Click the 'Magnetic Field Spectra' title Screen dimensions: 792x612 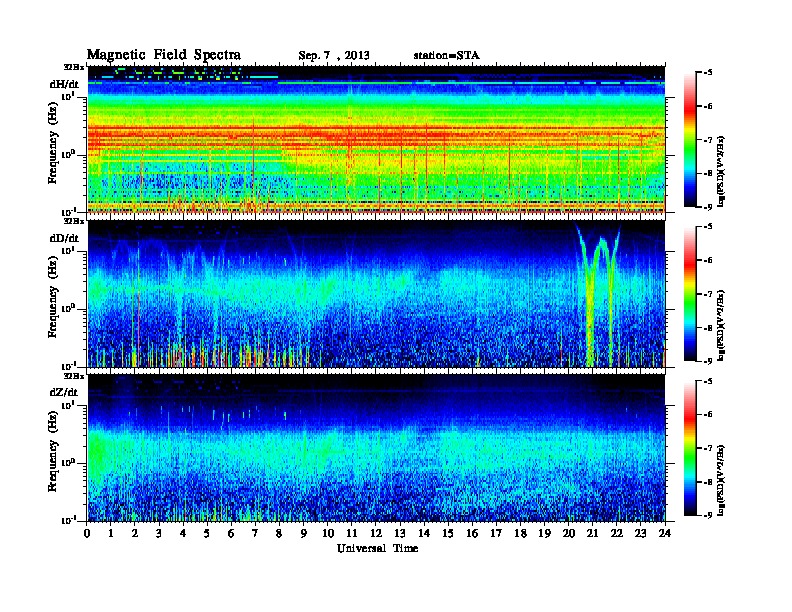click(x=164, y=55)
